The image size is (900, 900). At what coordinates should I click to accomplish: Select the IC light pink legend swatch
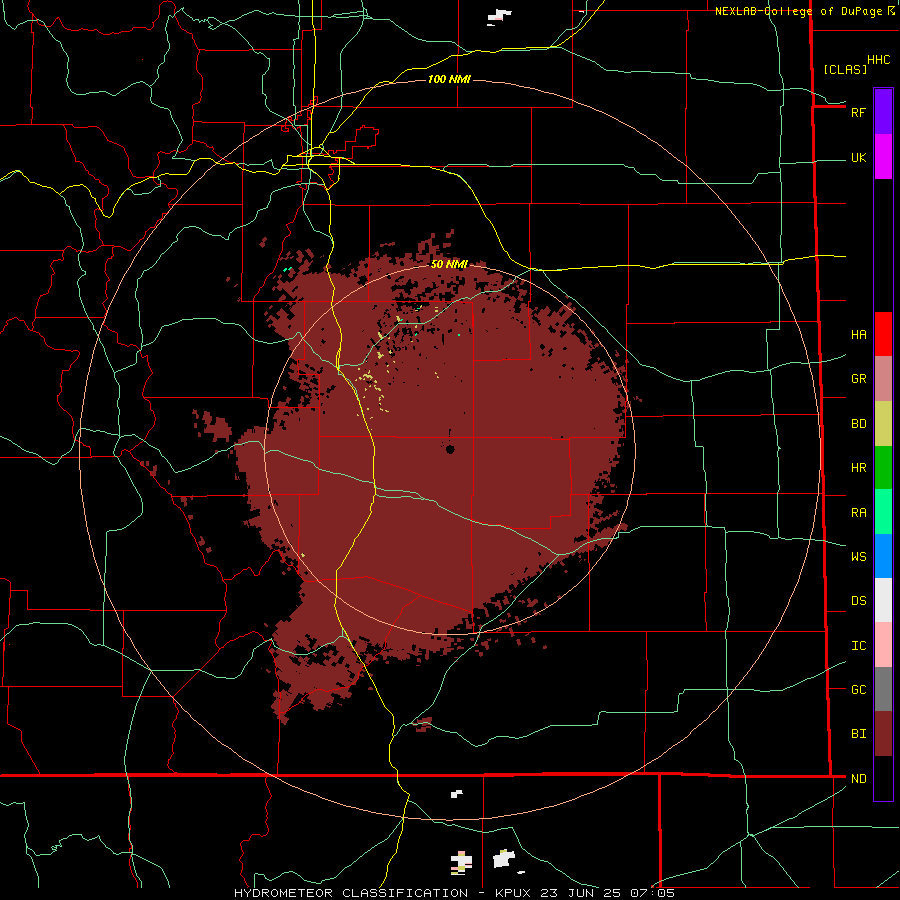coord(883,645)
